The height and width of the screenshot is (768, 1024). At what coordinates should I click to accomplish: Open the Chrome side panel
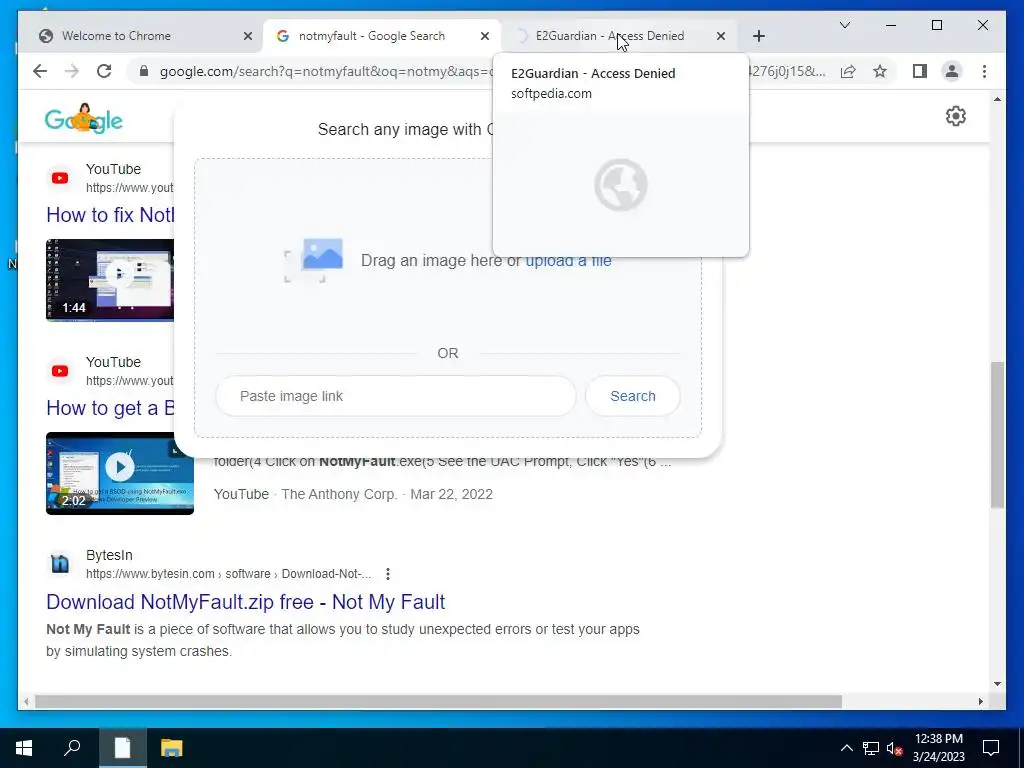[x=920, y=71]
